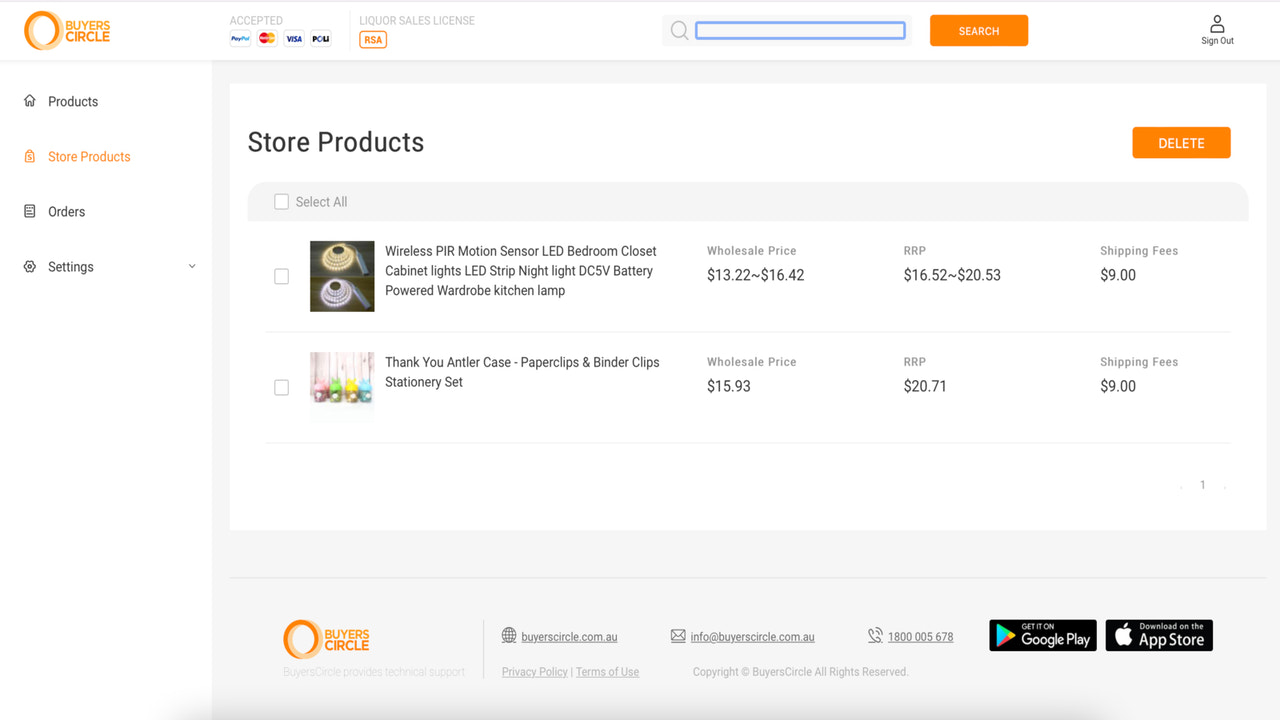The image size is (1280, 720).
Task: Click the PayPal accepted payment icon
Action: point(240,38)
